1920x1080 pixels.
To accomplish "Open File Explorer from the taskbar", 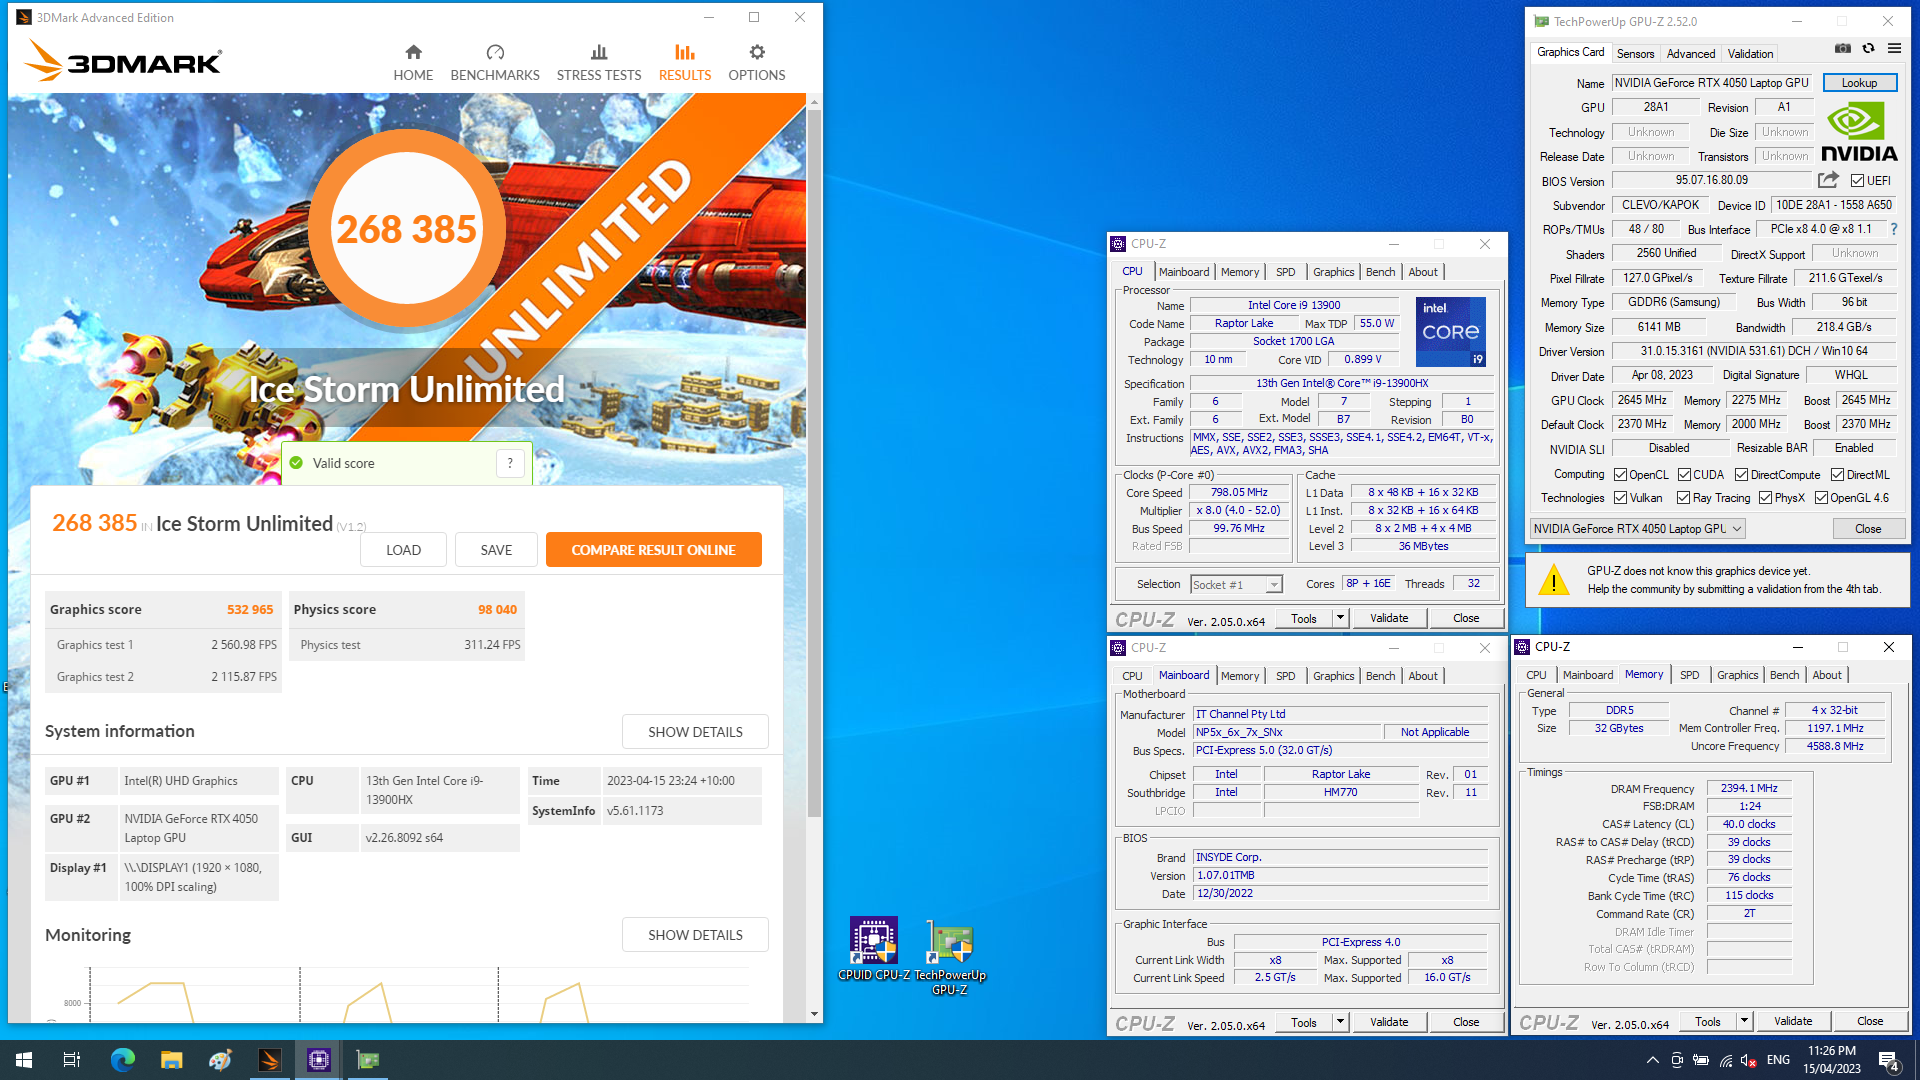I will [171, 1060].
